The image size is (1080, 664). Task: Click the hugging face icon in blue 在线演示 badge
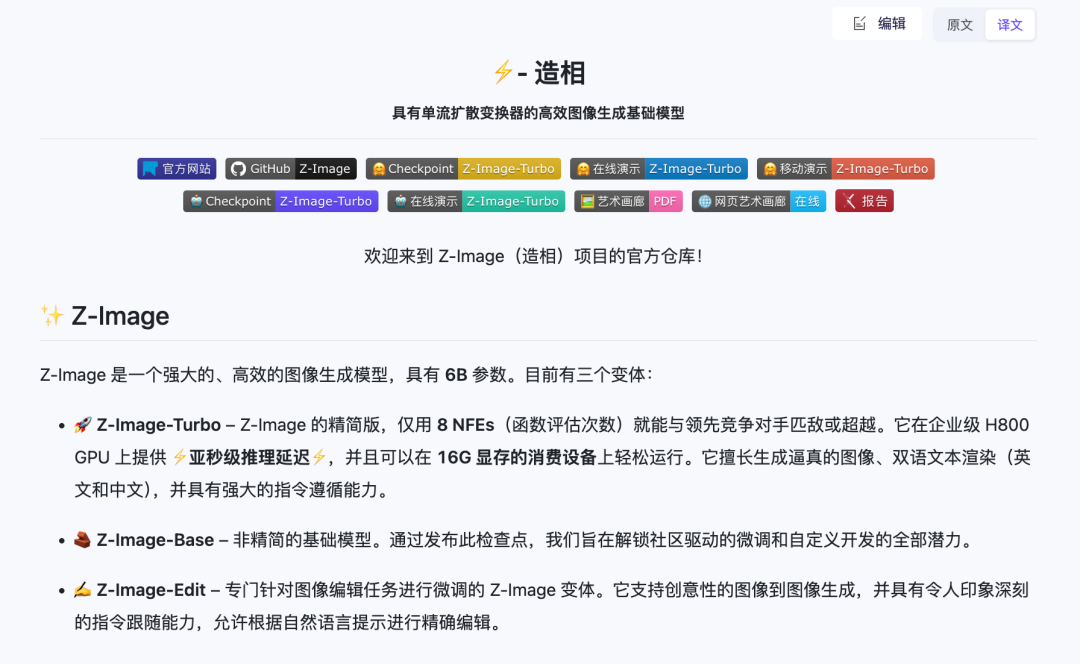583,169
